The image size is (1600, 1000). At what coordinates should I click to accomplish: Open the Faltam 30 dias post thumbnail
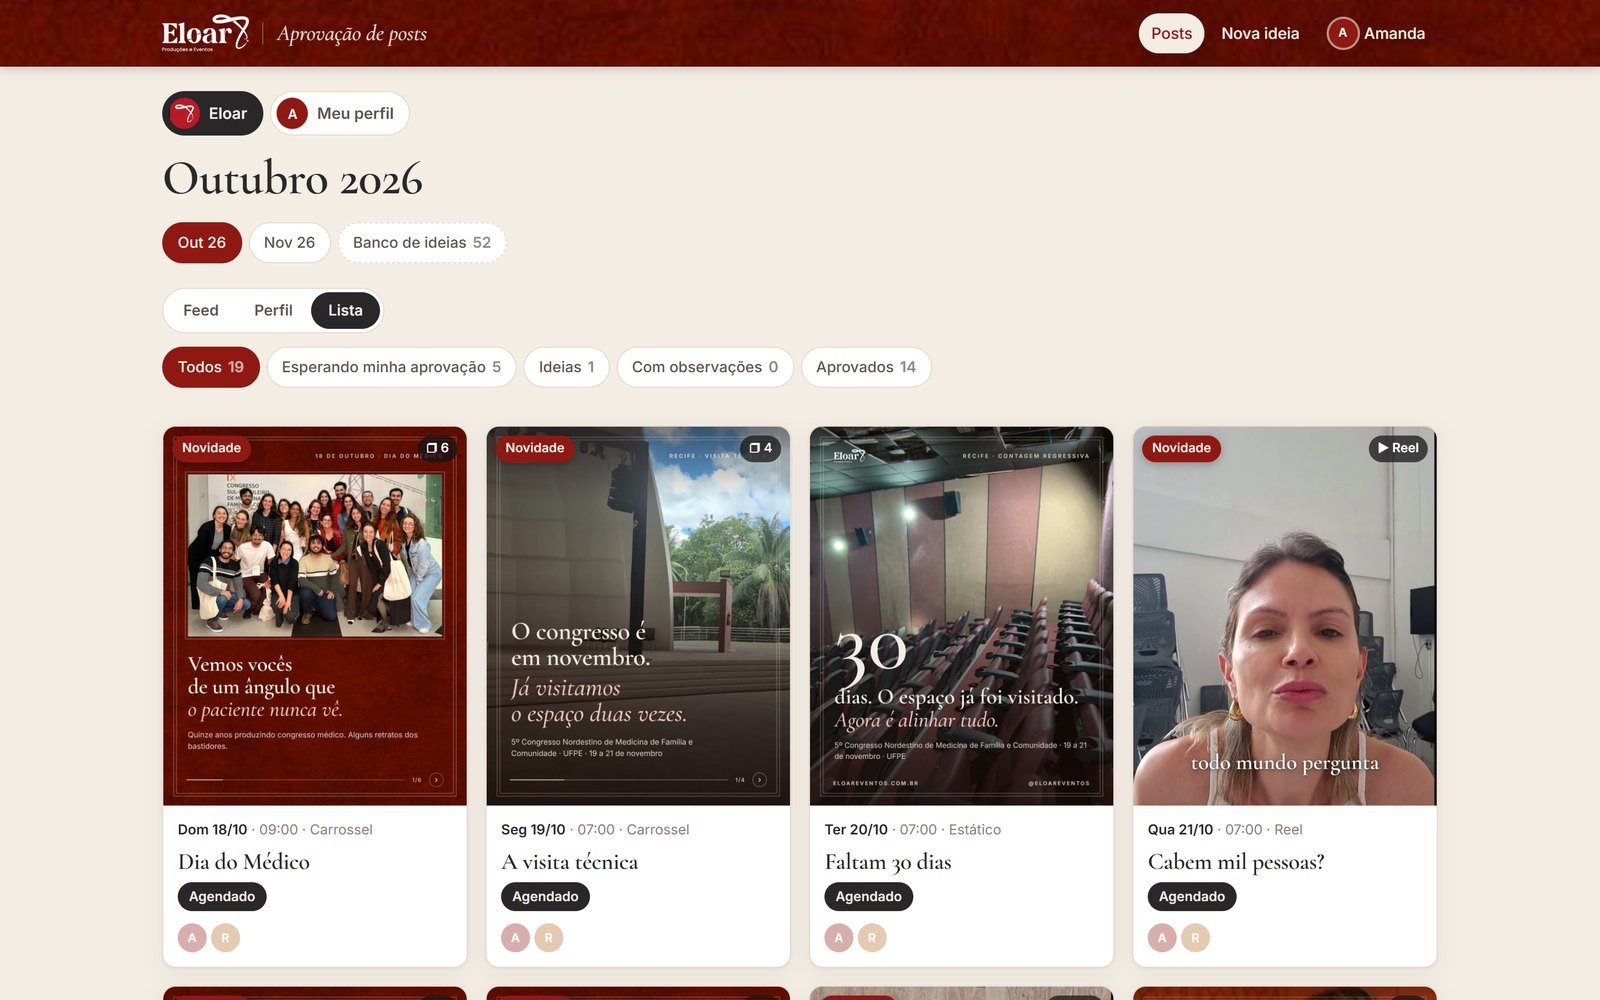(961, 616)
